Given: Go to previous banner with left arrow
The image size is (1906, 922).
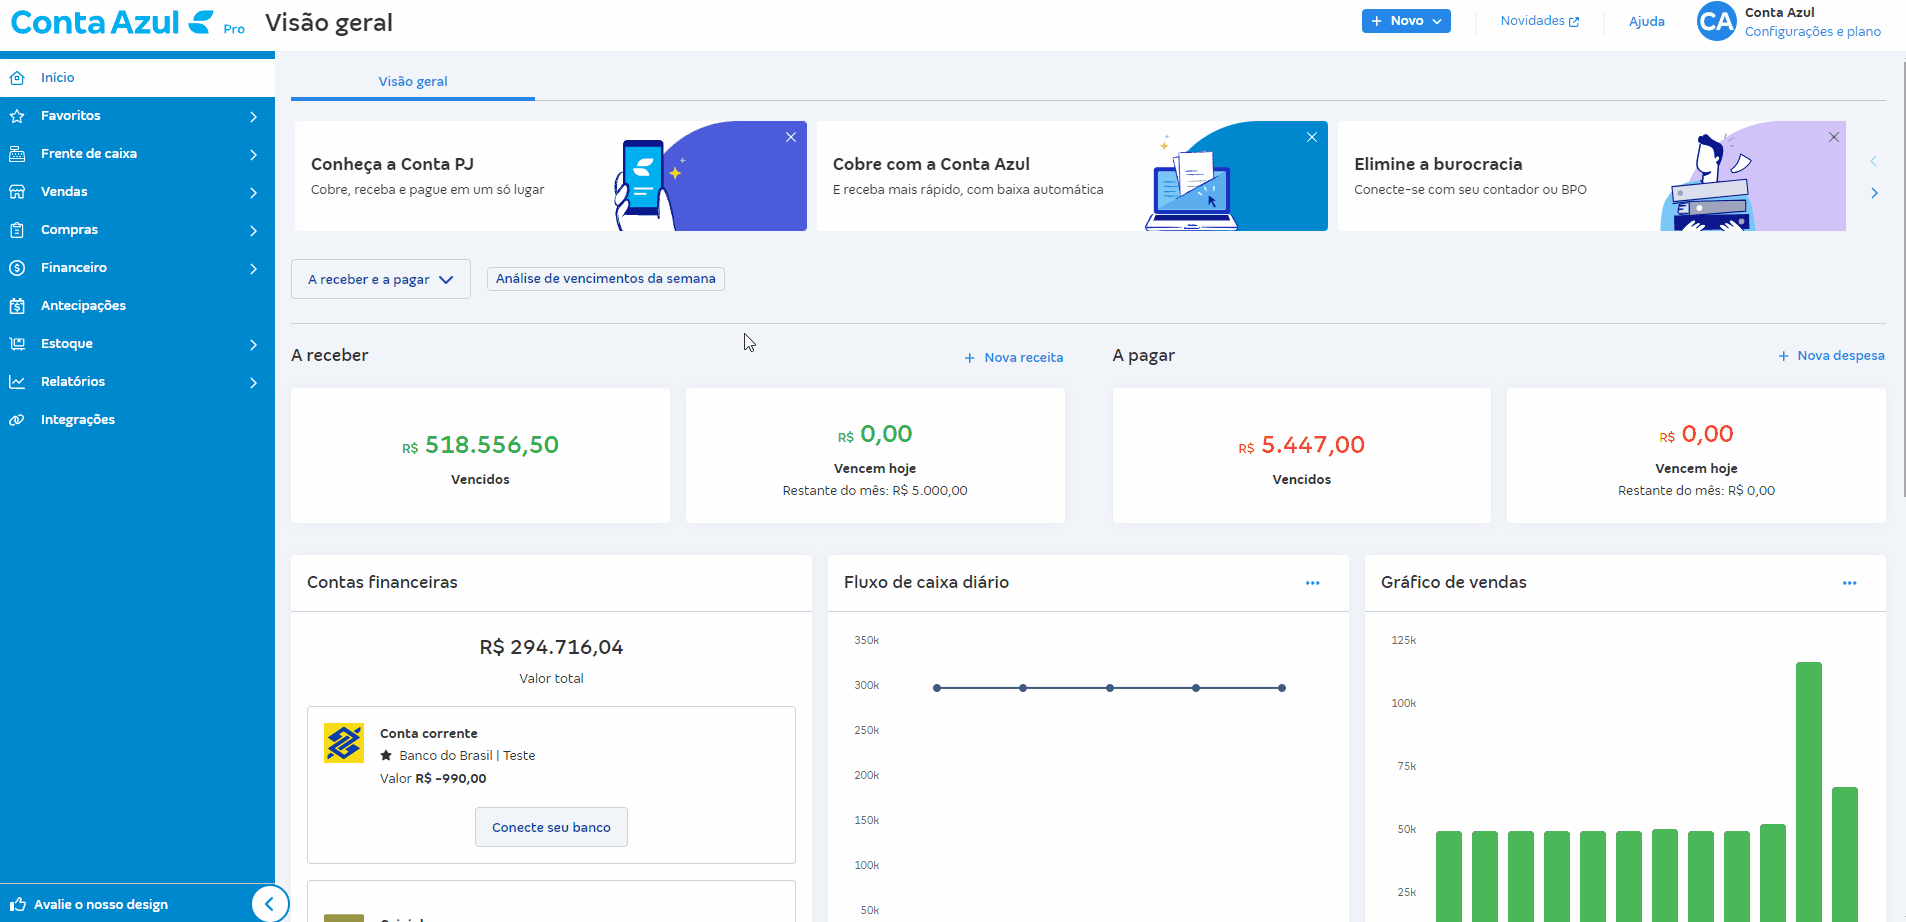Looking at the screenshot, I should 1873,161.
